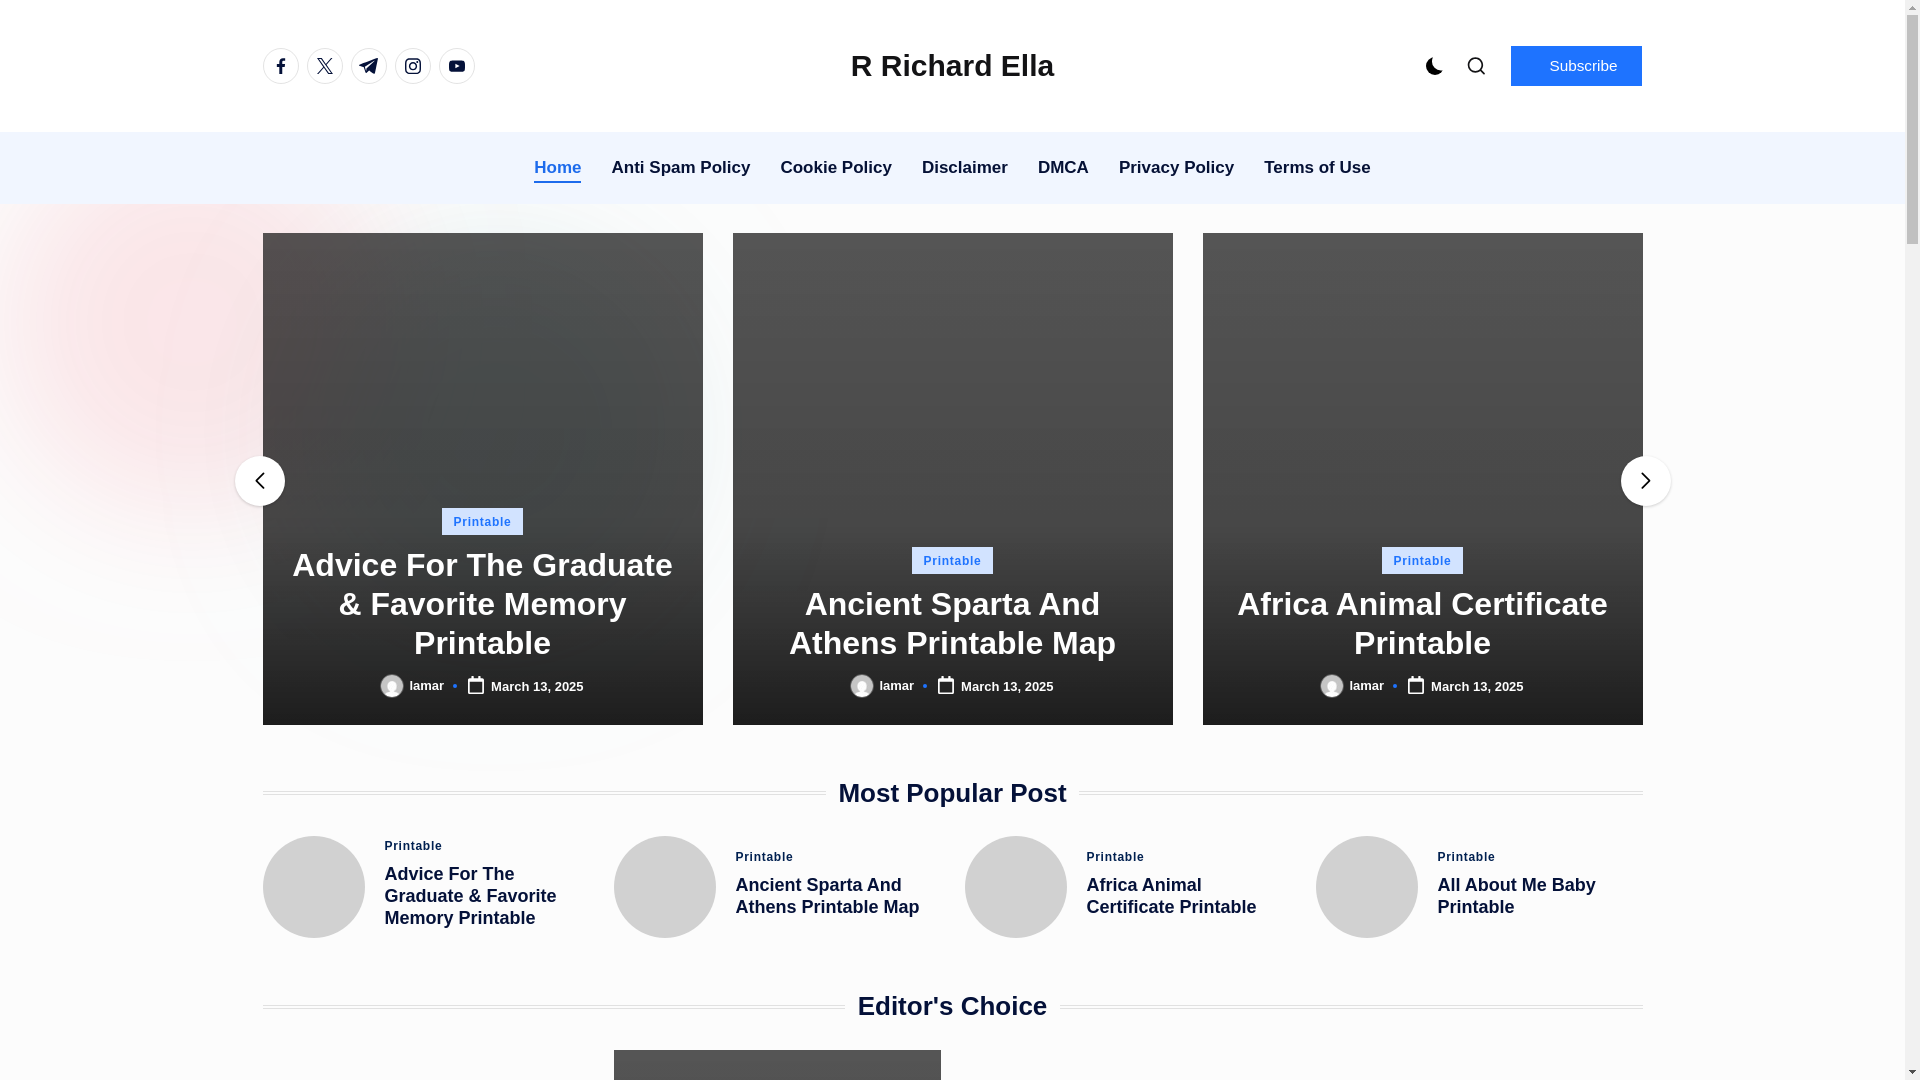Screen dimensions: 1920x1080
Task: Click author avatar on Advice For The Graduate slide
Action: [392, 686]
